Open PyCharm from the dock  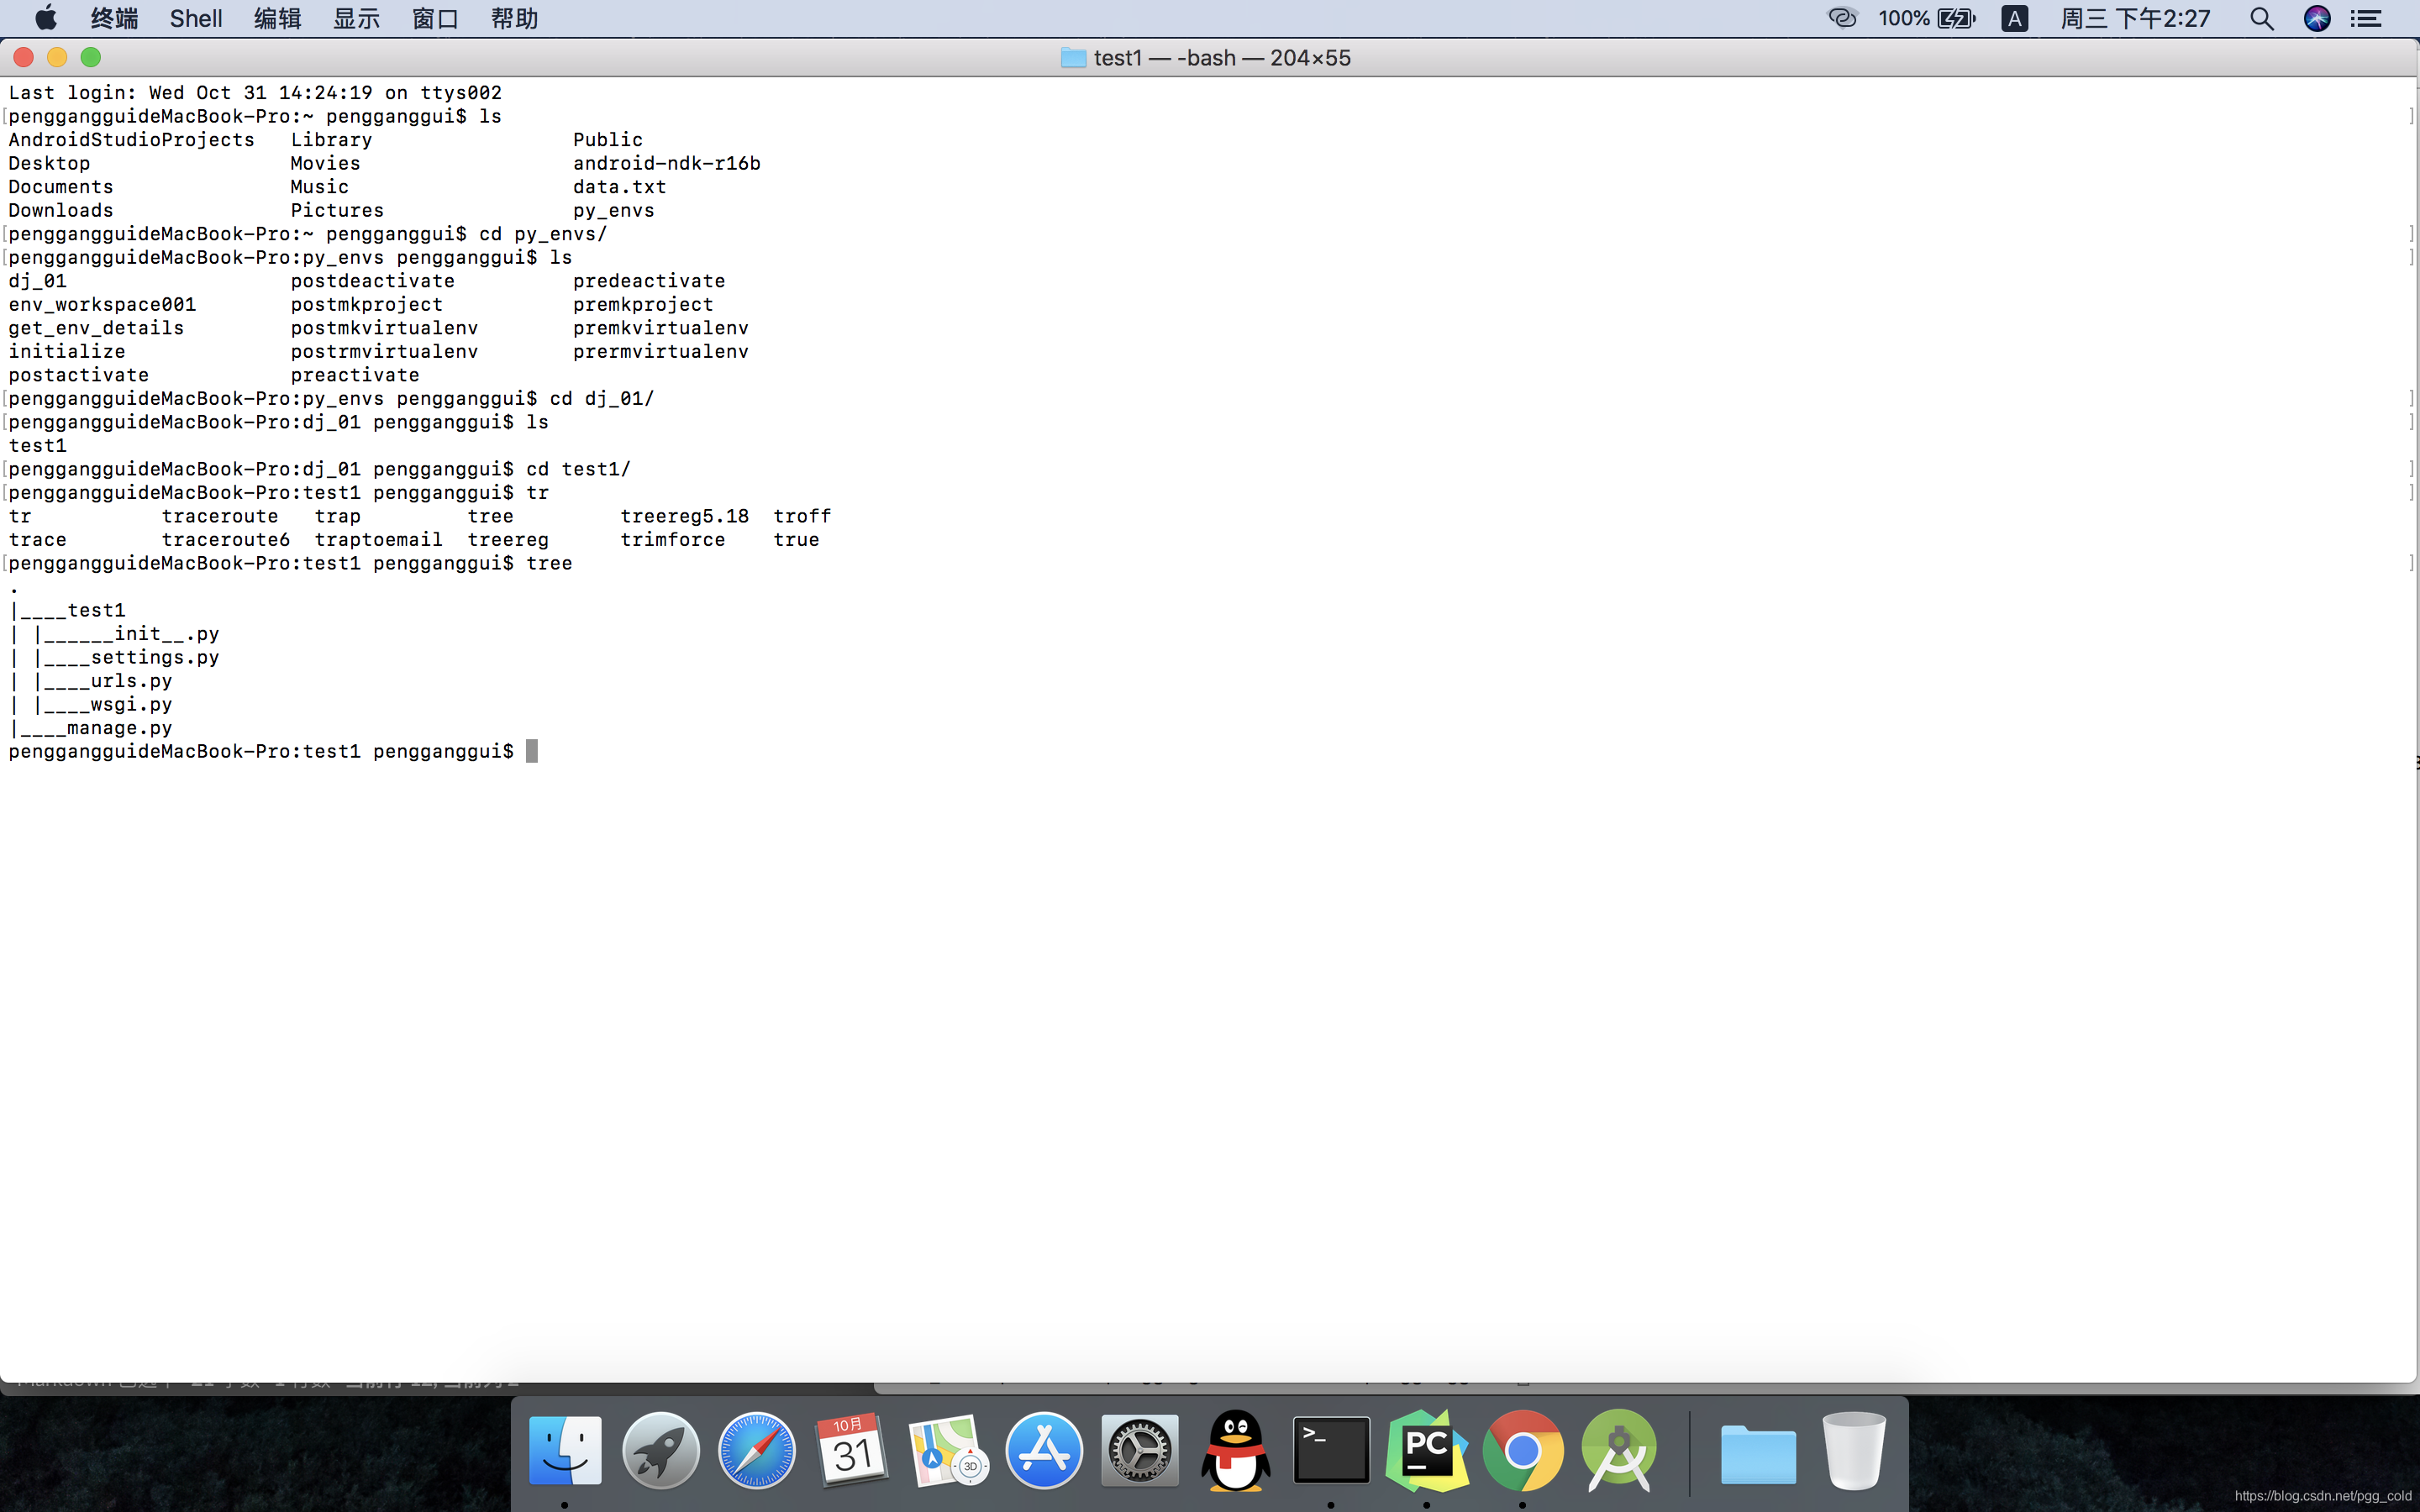(x=1427, y=1450)
